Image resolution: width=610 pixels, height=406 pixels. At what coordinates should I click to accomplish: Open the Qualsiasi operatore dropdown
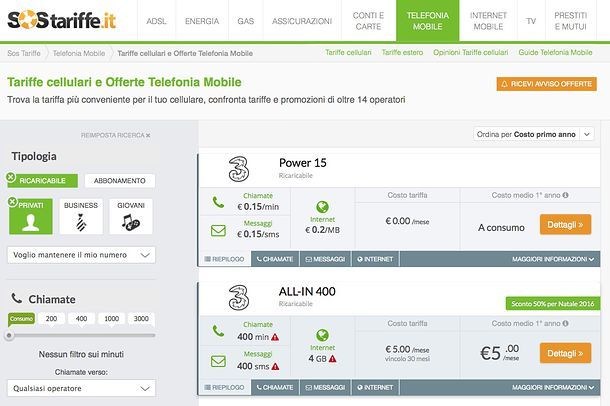tap(81, 388)
